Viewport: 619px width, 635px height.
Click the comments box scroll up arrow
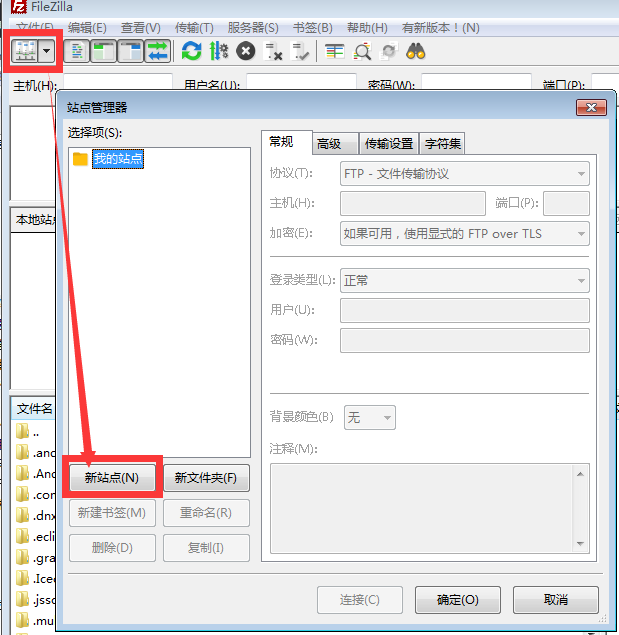coord(581,474)
